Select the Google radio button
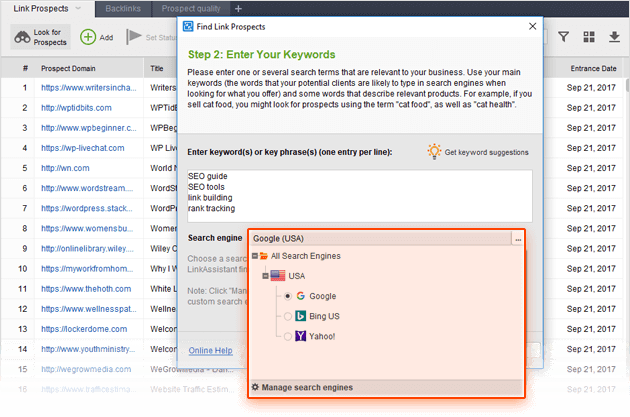The width and height of the screenshot is (630, 417). click(288, 297)
